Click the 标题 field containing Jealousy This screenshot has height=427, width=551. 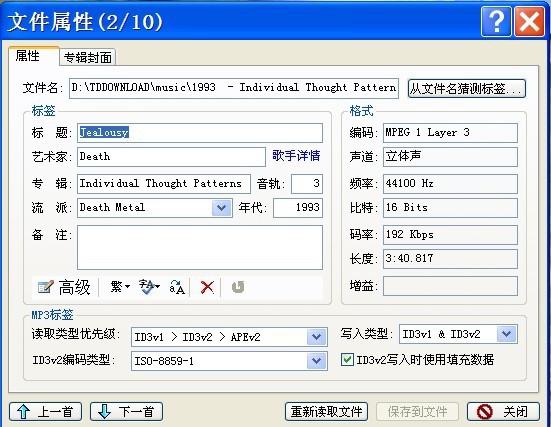(200, 133)
